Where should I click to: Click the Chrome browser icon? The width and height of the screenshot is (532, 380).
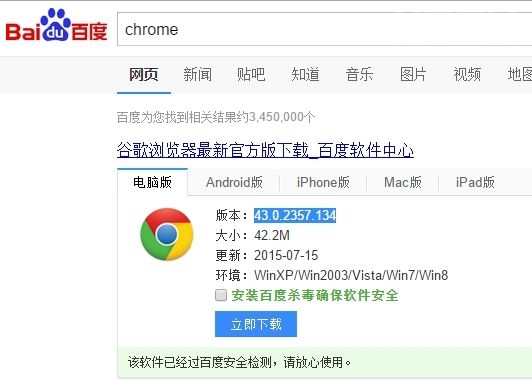pos(167,234)
